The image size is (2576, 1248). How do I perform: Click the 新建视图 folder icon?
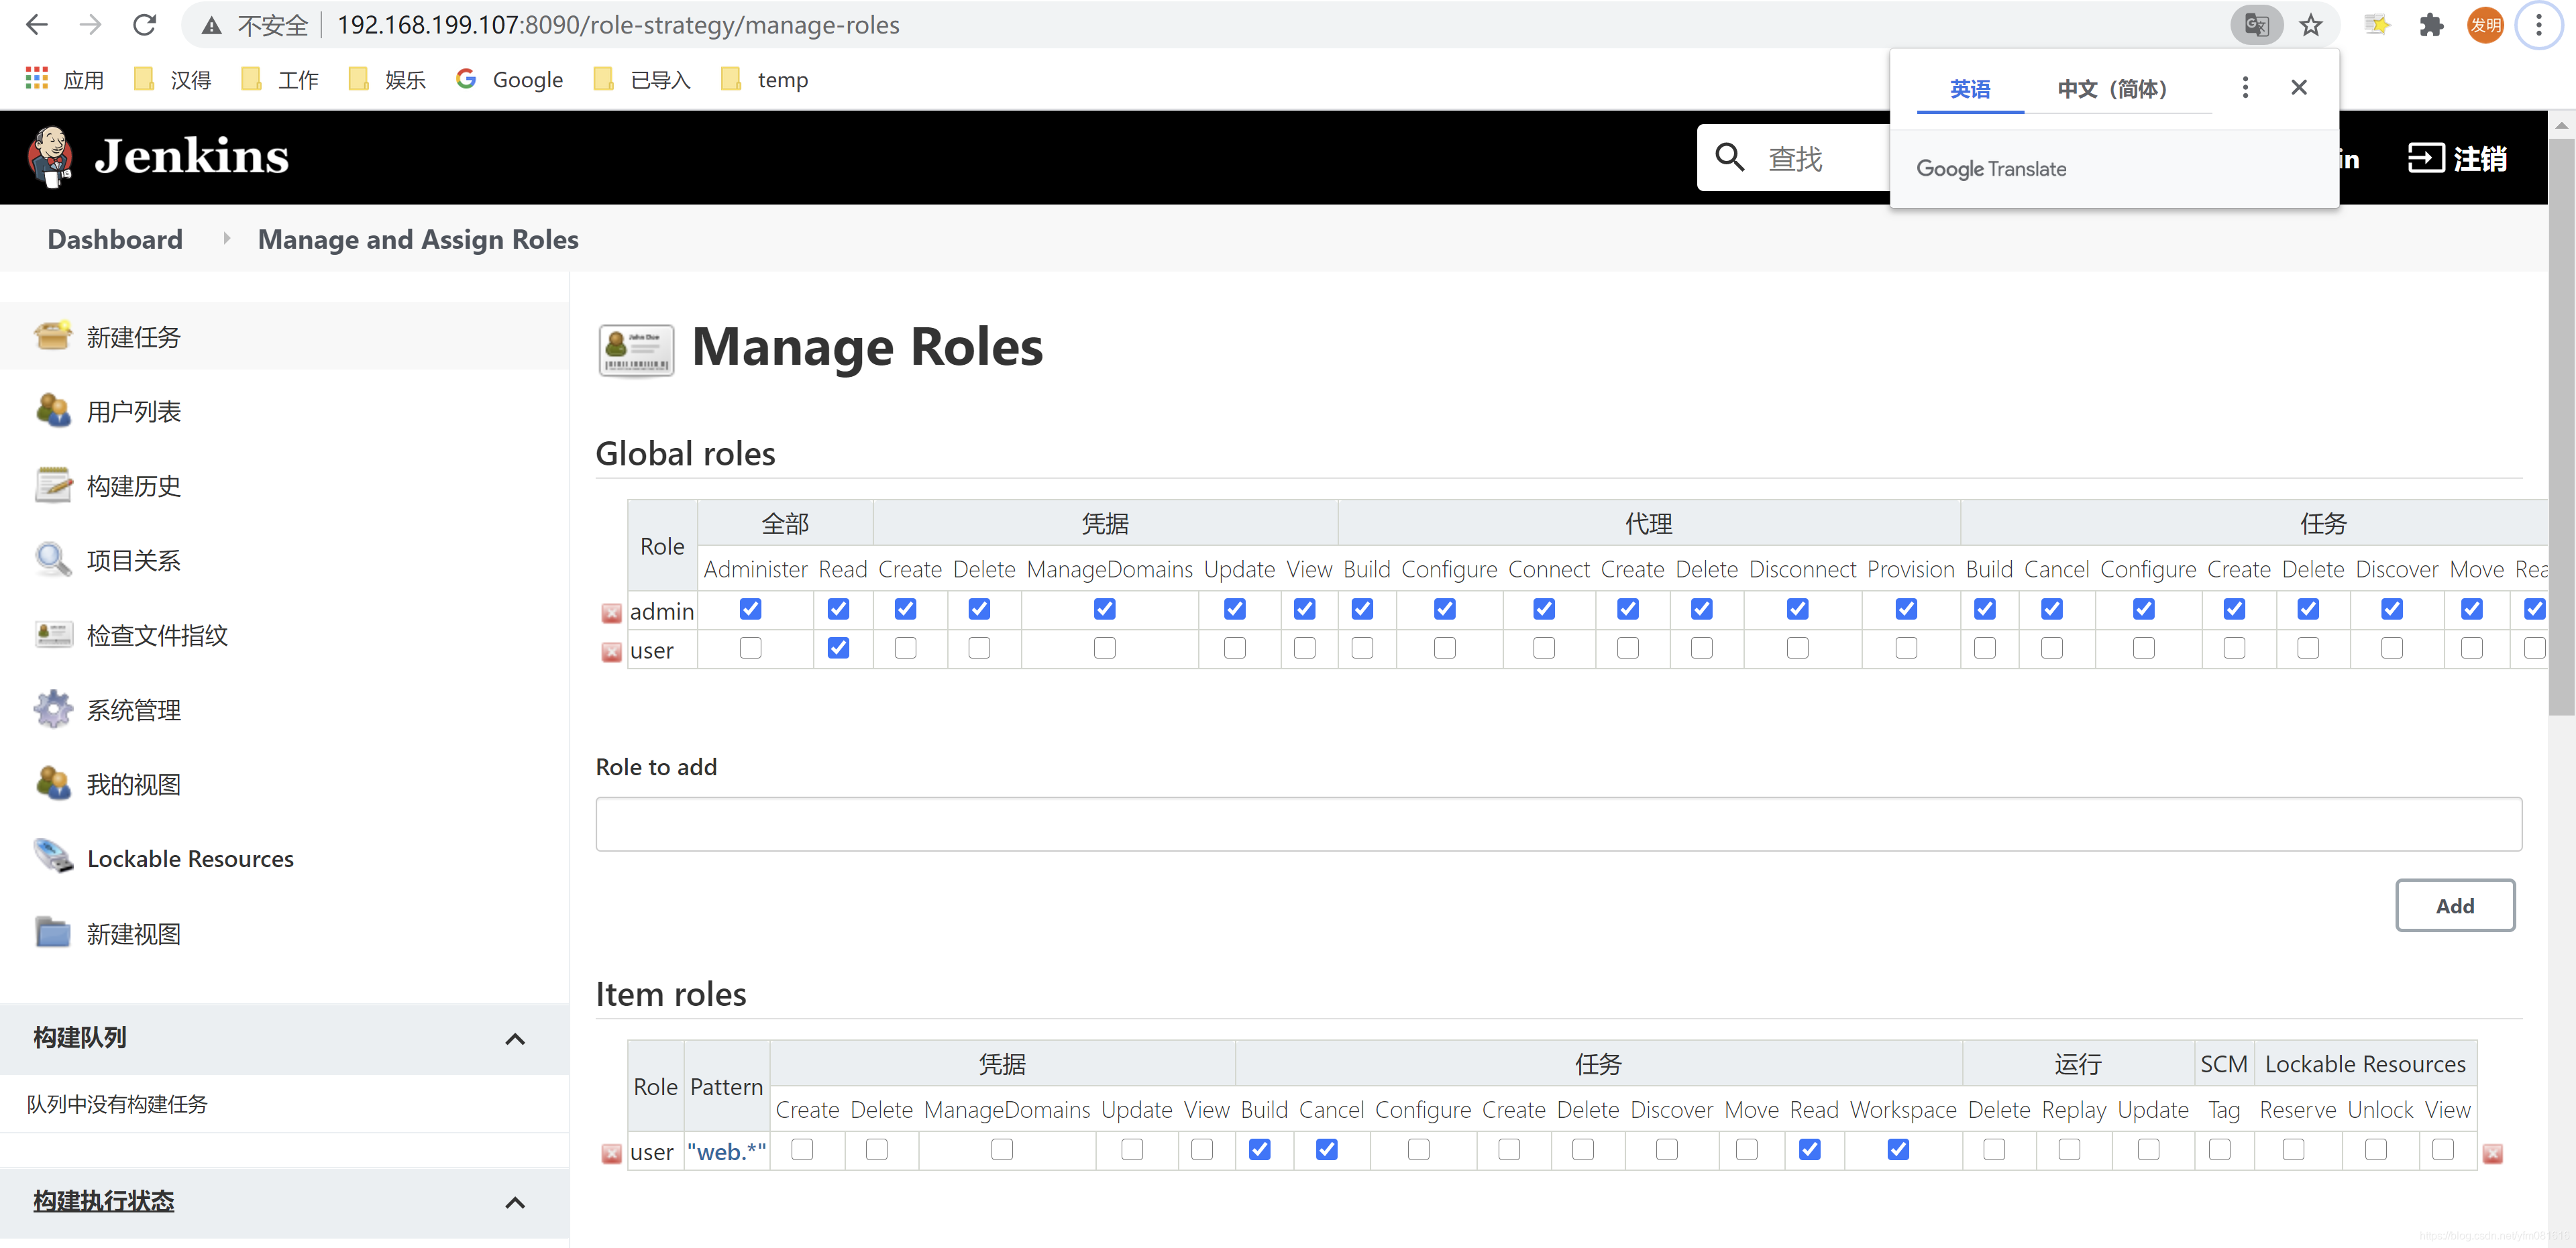[53, 933]
